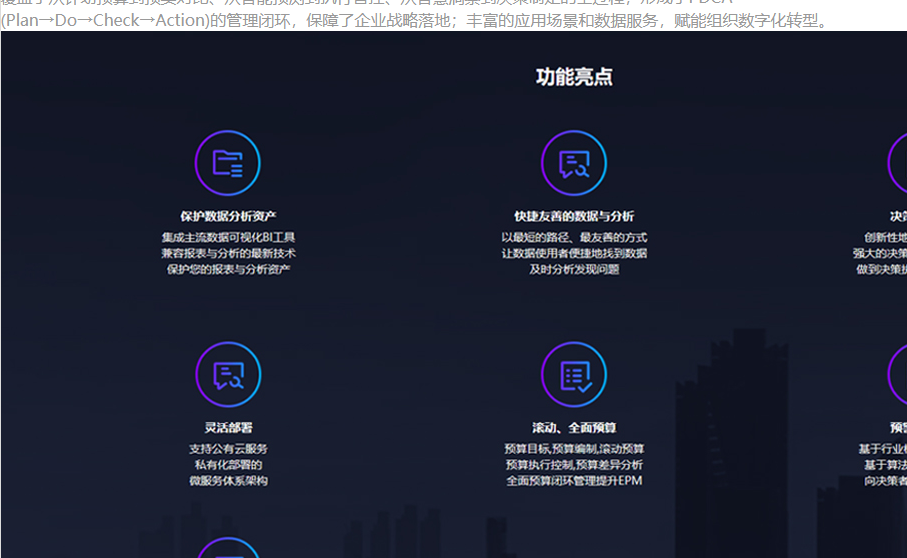Select the 灵活部署 feature title
Image resolution: width=907 pixels, height=558 pixels.
[x=228, y=428]
